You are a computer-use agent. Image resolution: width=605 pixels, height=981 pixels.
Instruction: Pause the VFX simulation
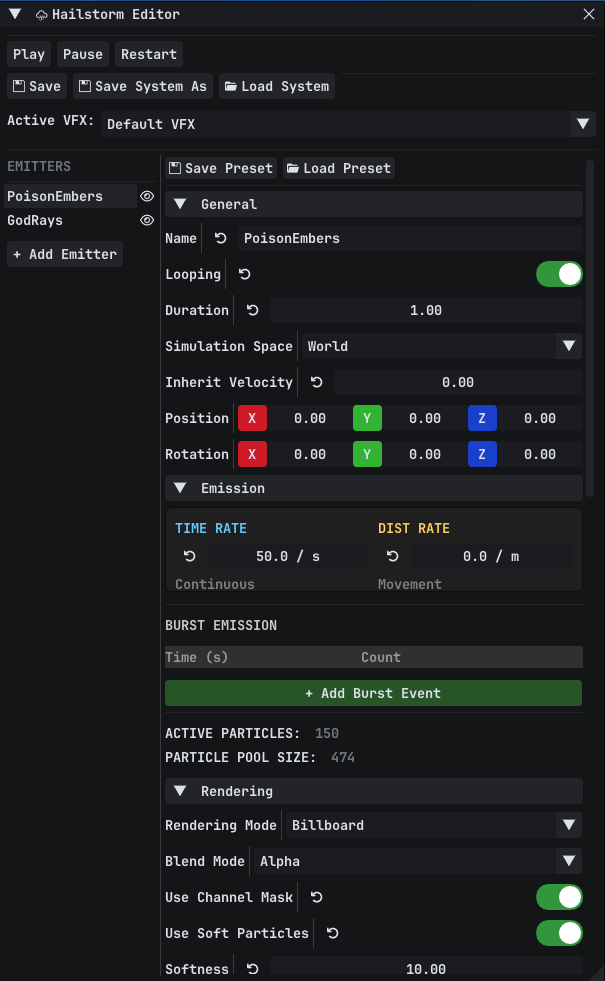(x=83, y=54)
